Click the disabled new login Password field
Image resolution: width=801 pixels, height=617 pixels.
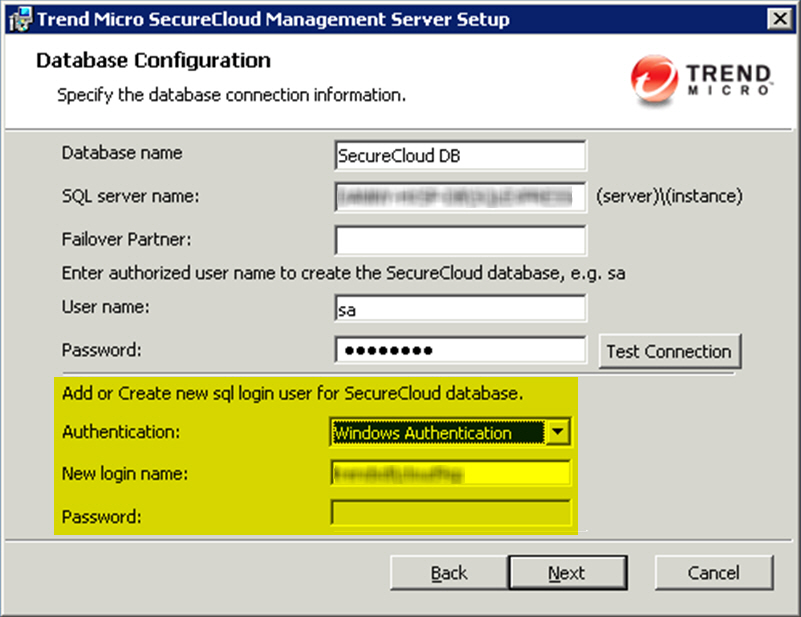click(450, 516)
